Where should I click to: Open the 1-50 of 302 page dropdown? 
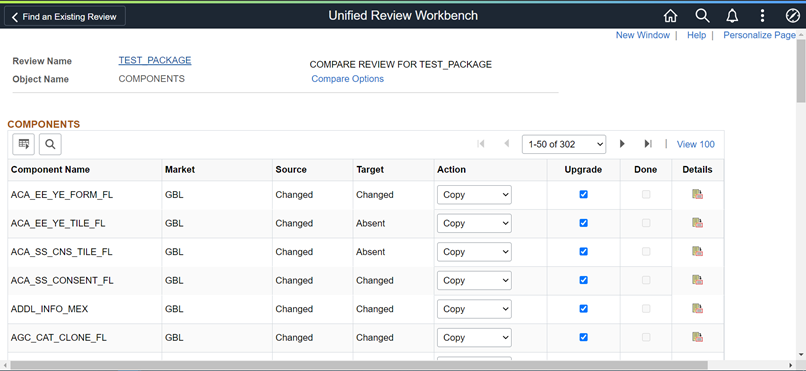tap(564, 144)
